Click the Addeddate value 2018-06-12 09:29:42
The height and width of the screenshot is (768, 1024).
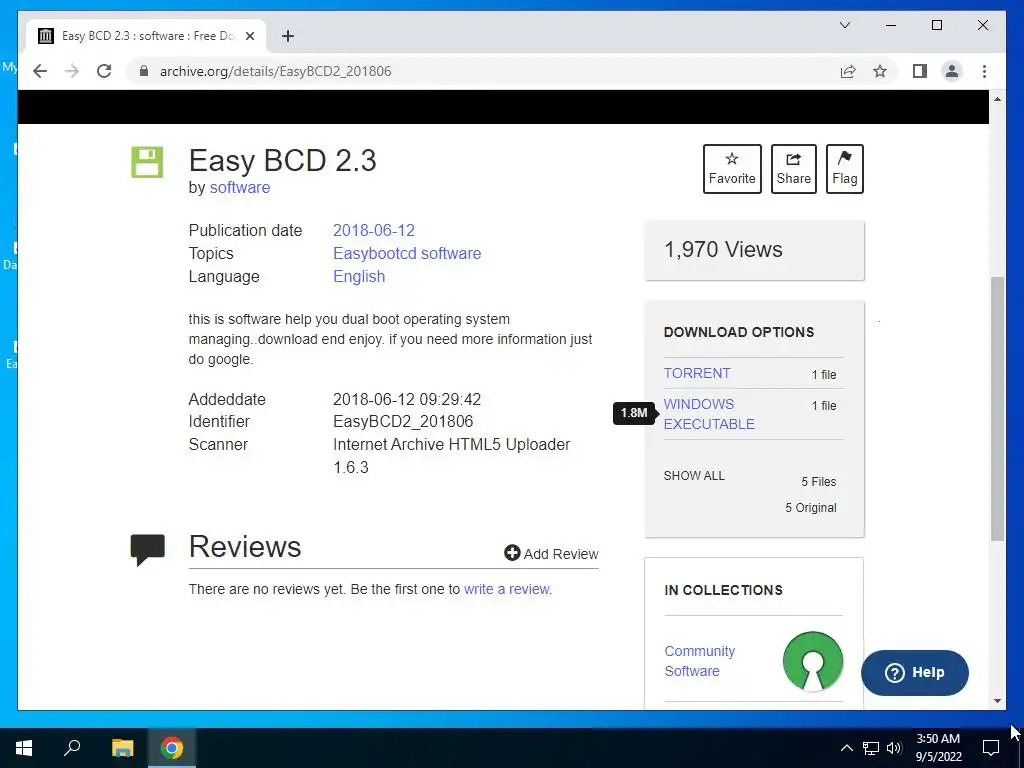[x=407, y=399]
